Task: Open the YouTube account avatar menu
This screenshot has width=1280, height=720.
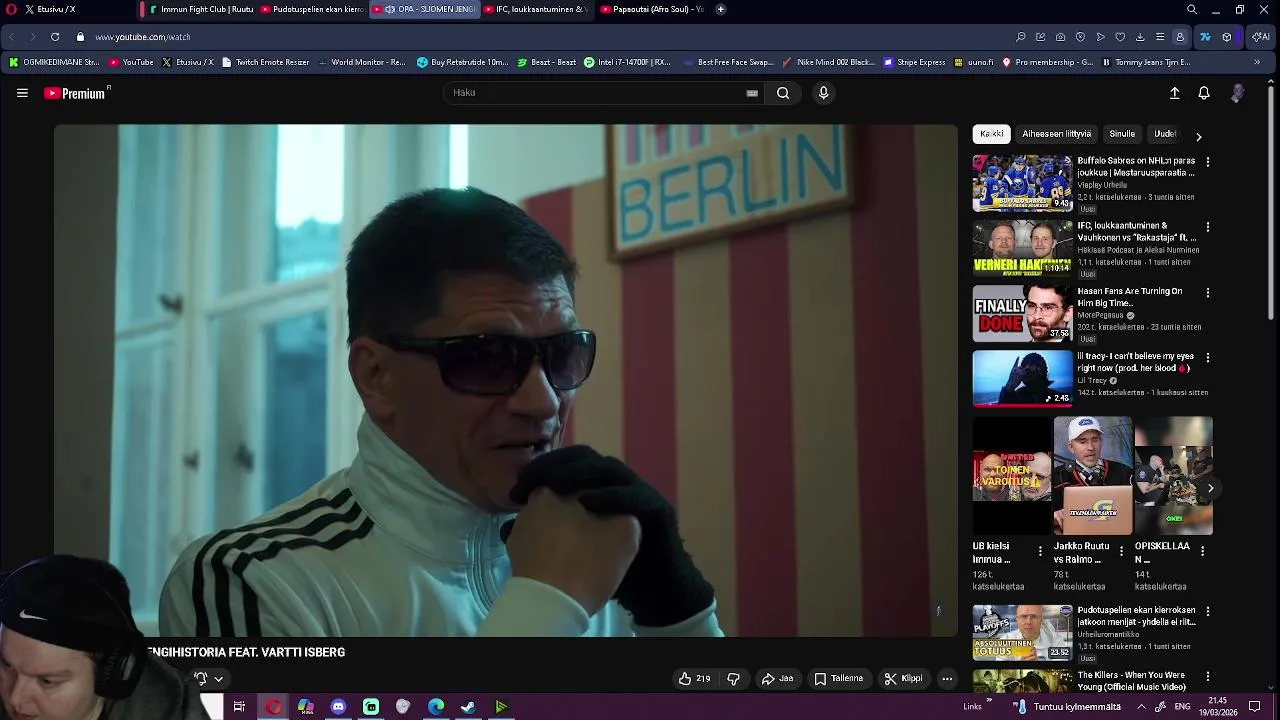Action: point(1237,93)
